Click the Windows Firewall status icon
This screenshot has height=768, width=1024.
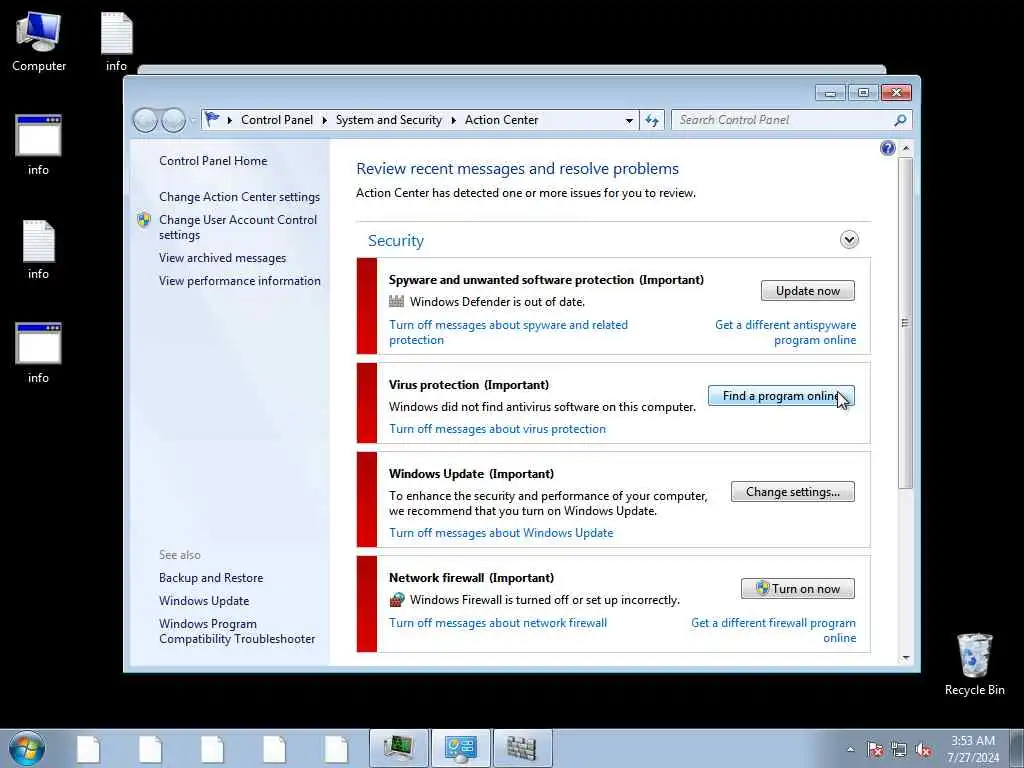tap(396, 600)
